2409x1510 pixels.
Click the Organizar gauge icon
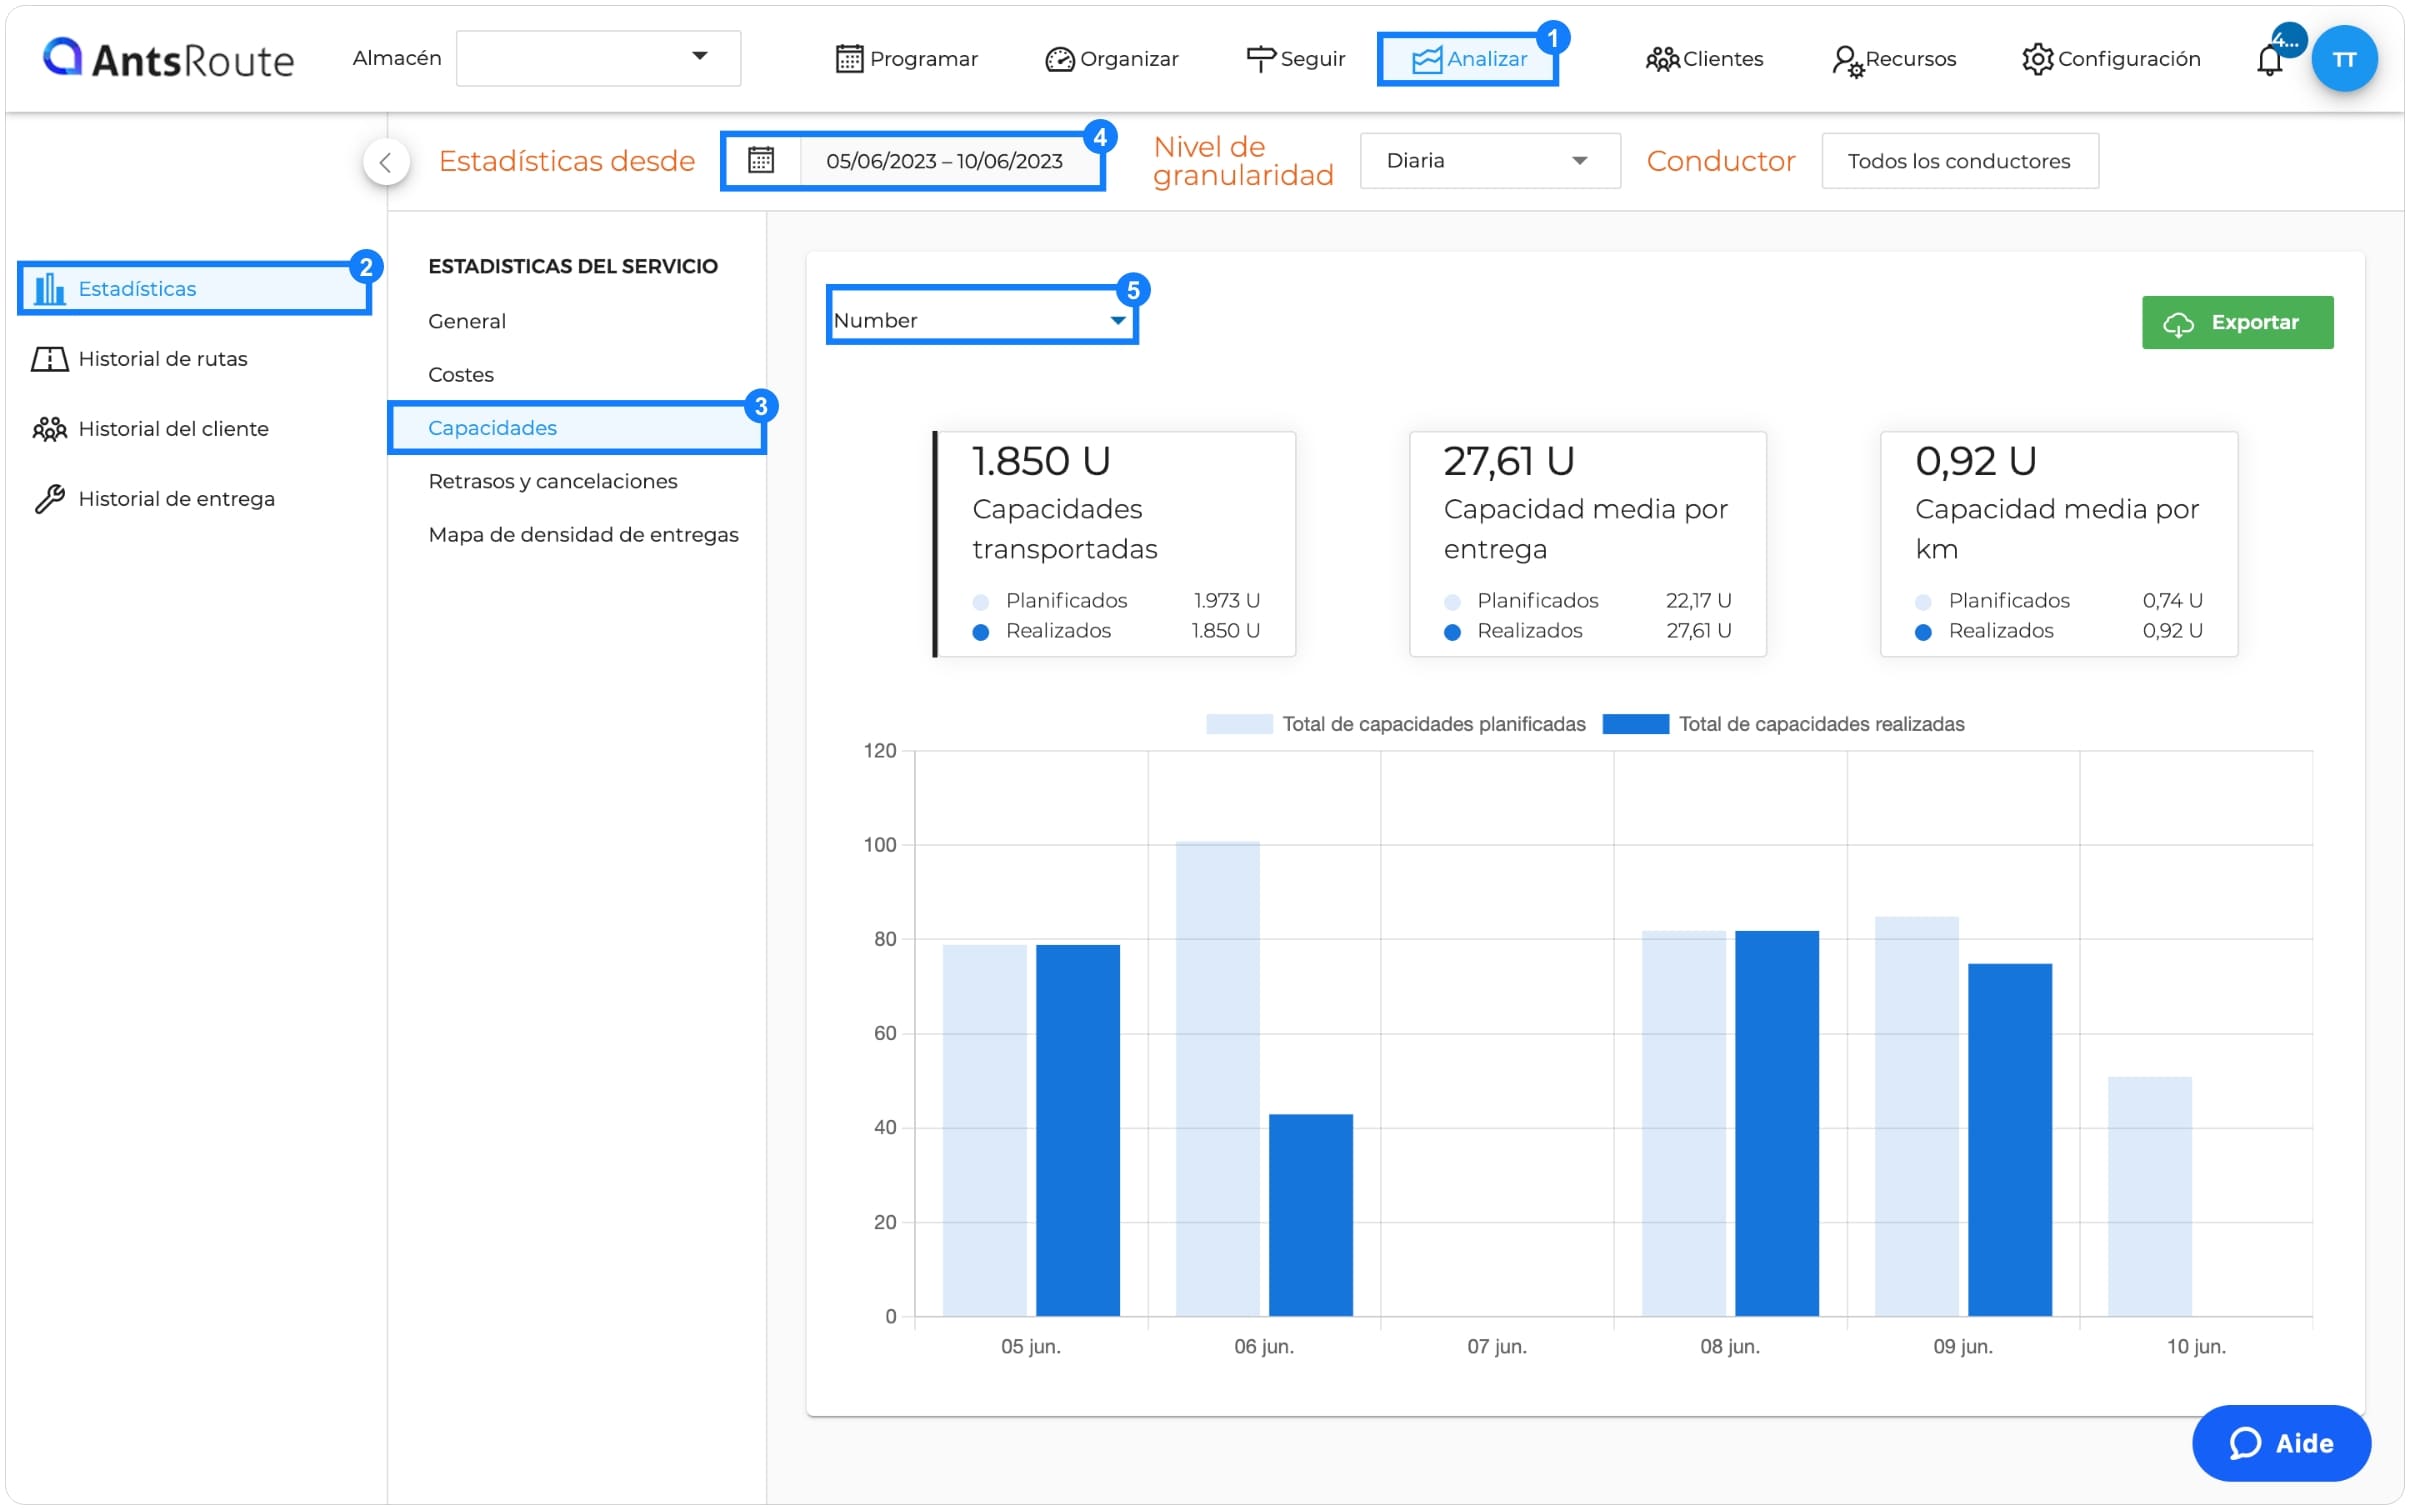click(1059, 60)
